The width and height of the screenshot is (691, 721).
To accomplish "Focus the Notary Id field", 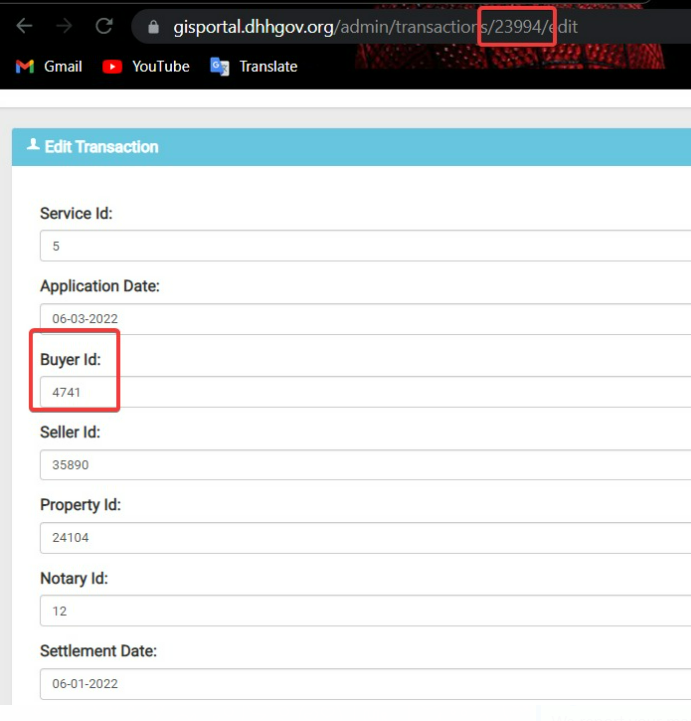I will tap(365, 611).
